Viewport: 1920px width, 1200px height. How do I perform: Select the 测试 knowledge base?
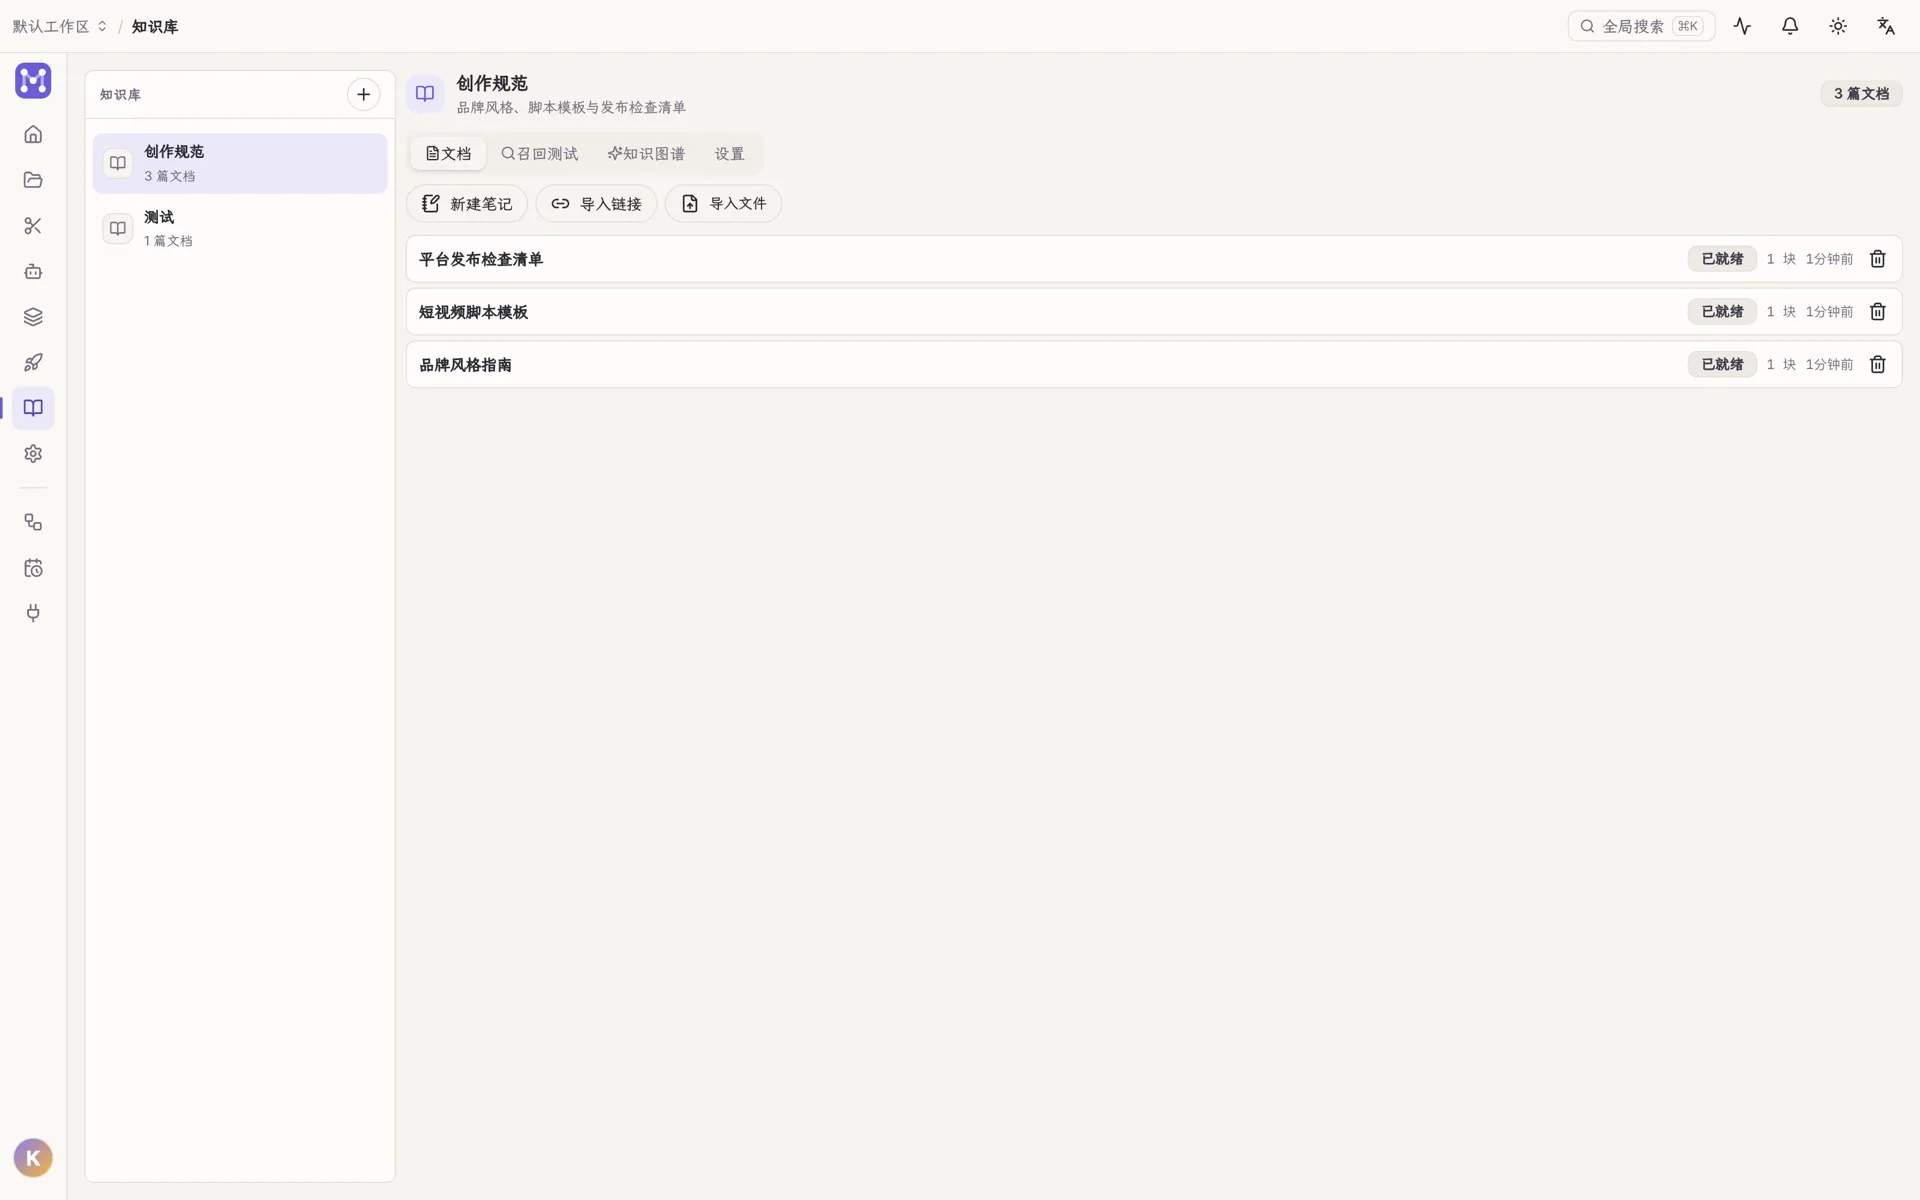(240, 228)
